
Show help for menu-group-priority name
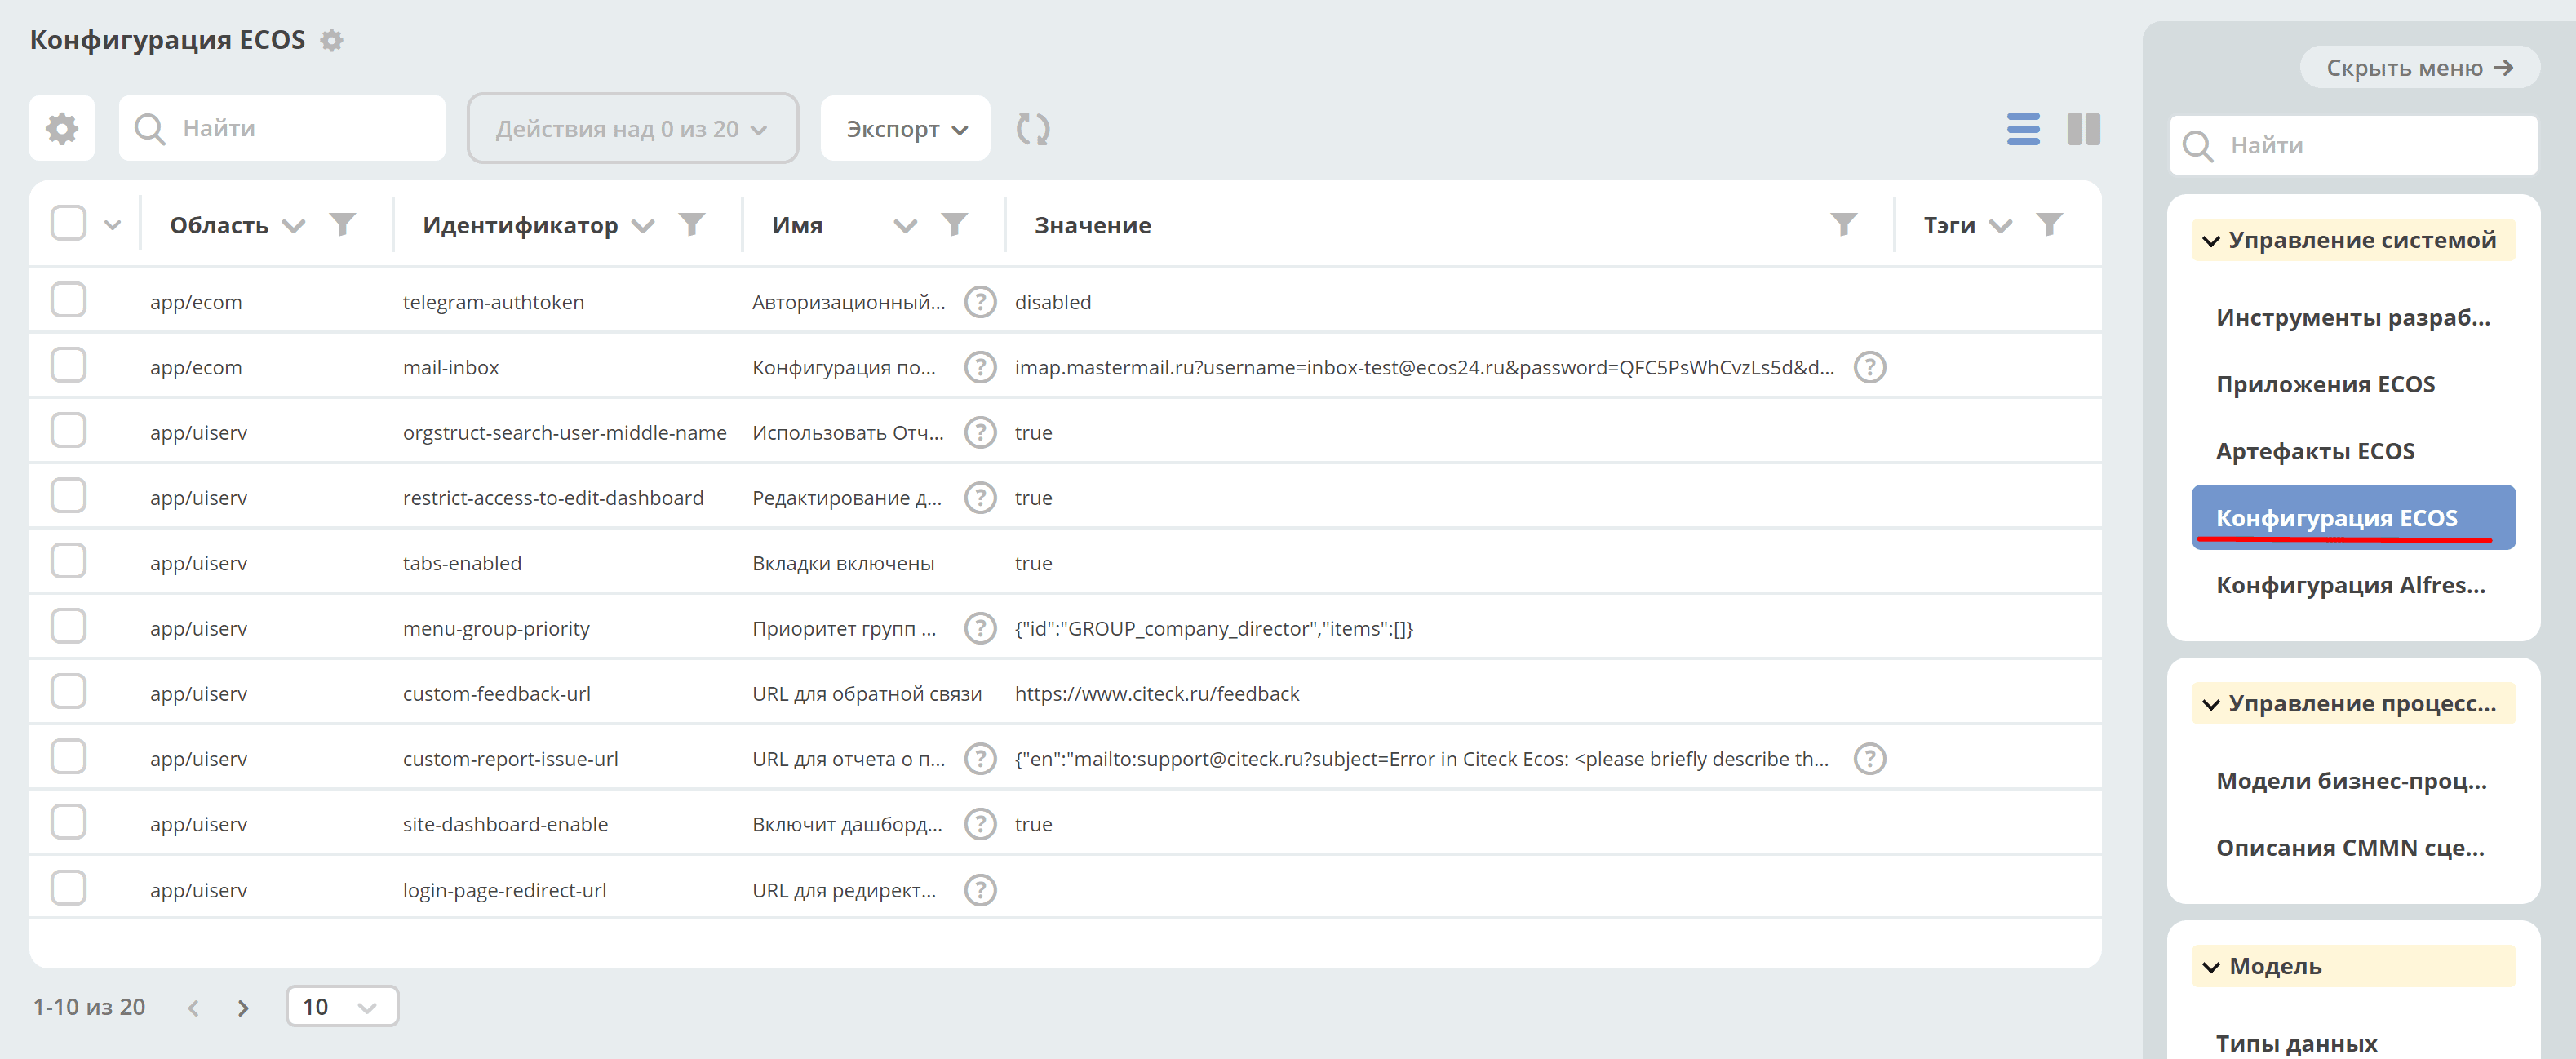[980, 628]
